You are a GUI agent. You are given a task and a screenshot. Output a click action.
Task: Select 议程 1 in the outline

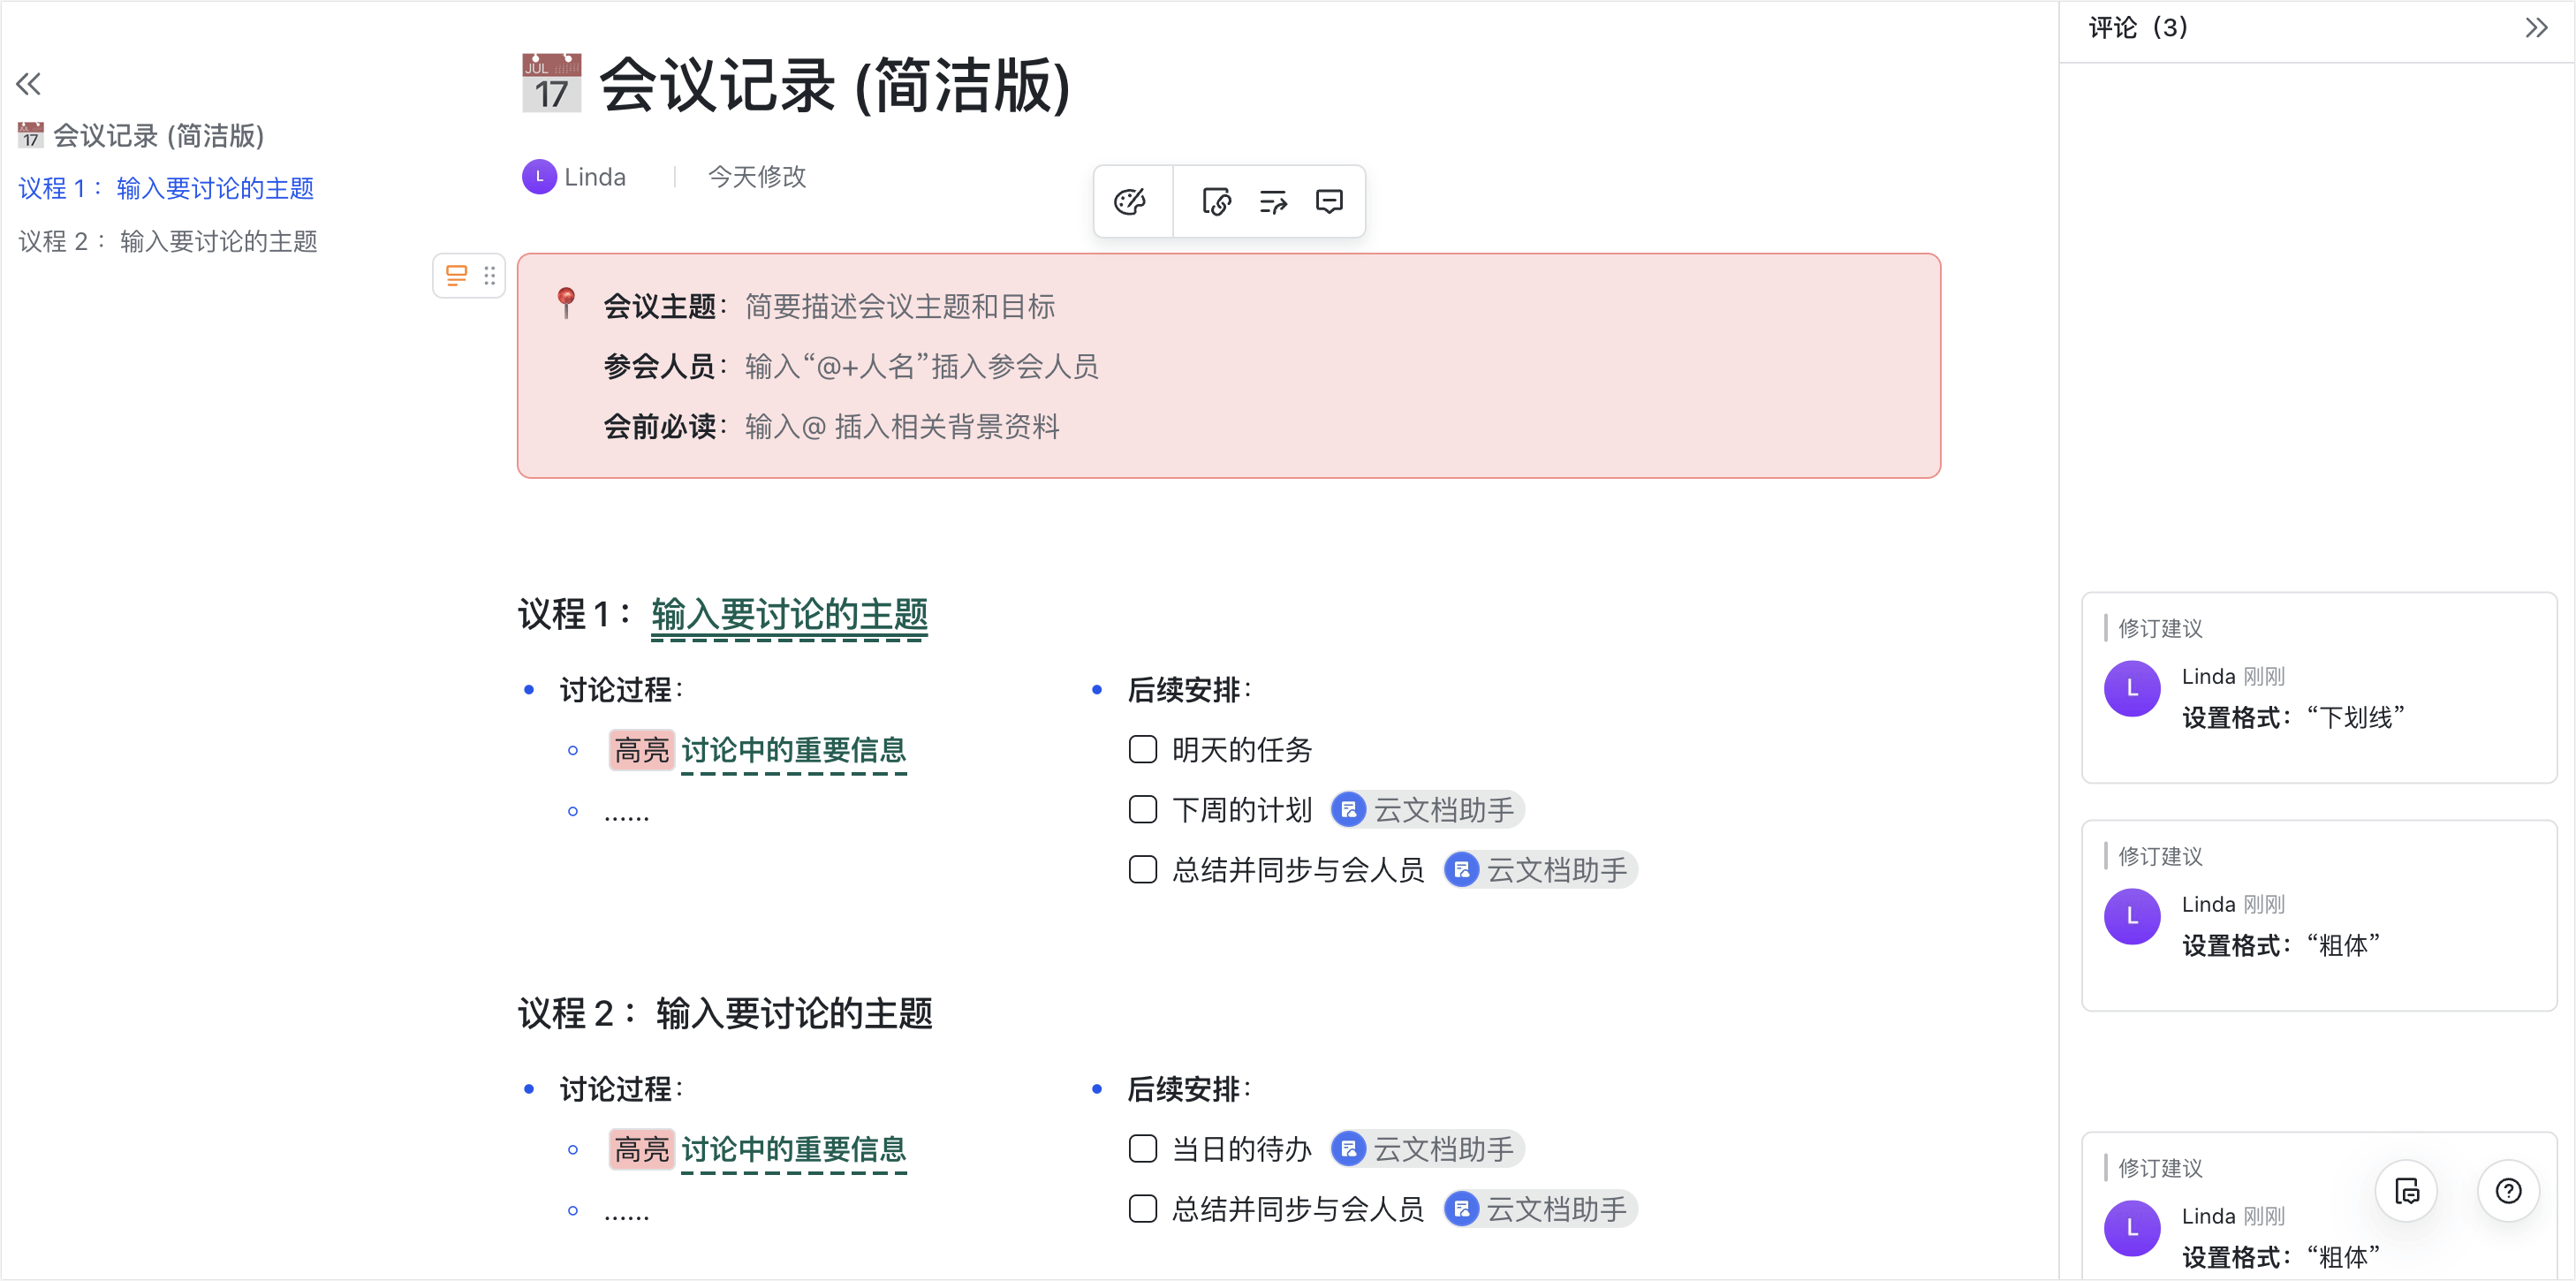(166, 188)
